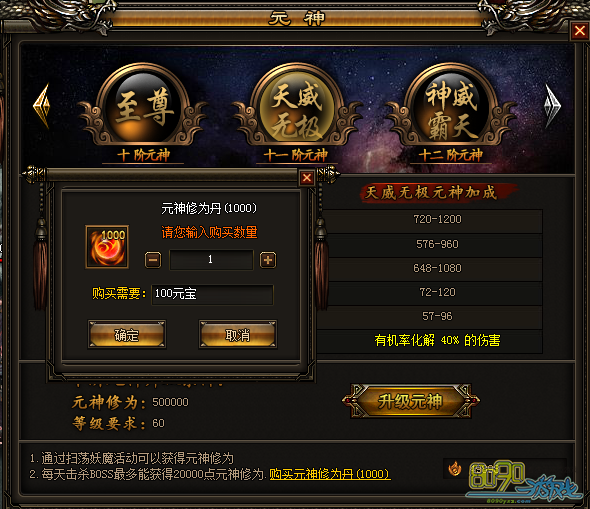This screenshot has height=509, width=590.
Task: Click the right silver arrow to see next tiers
Action: (x=552, y=106)
